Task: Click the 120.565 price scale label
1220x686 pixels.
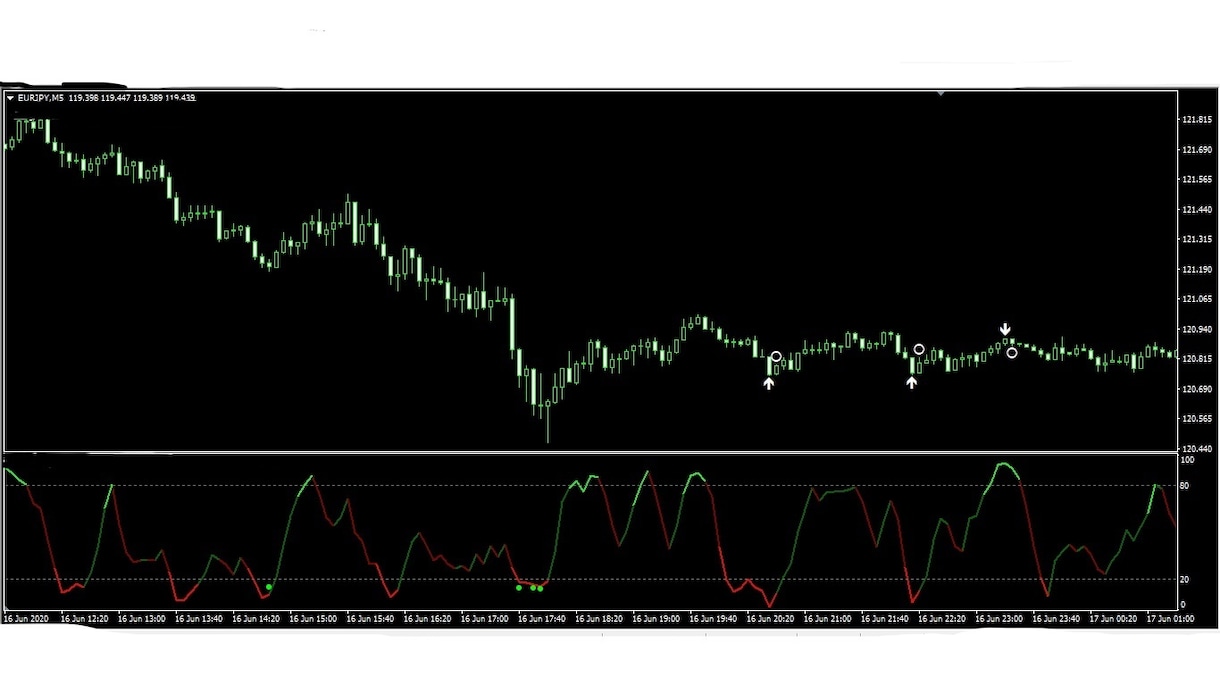Action: pyautogui.click(x=1197, y=418)
